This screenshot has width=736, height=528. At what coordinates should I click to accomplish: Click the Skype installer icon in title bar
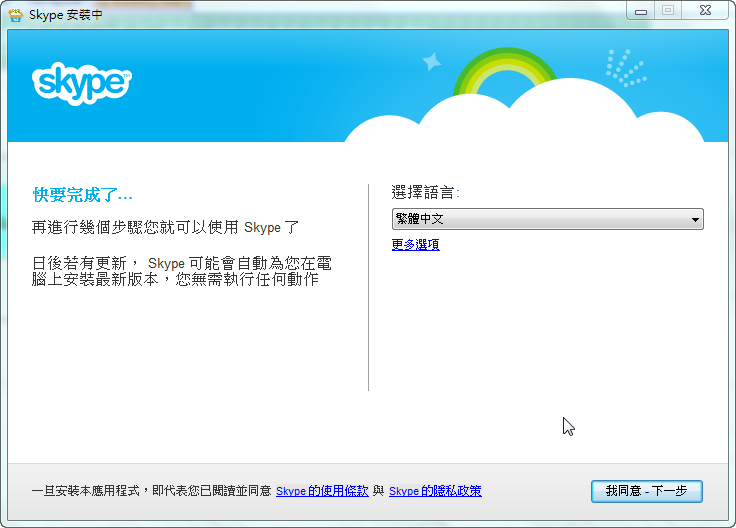coord(16,15)
